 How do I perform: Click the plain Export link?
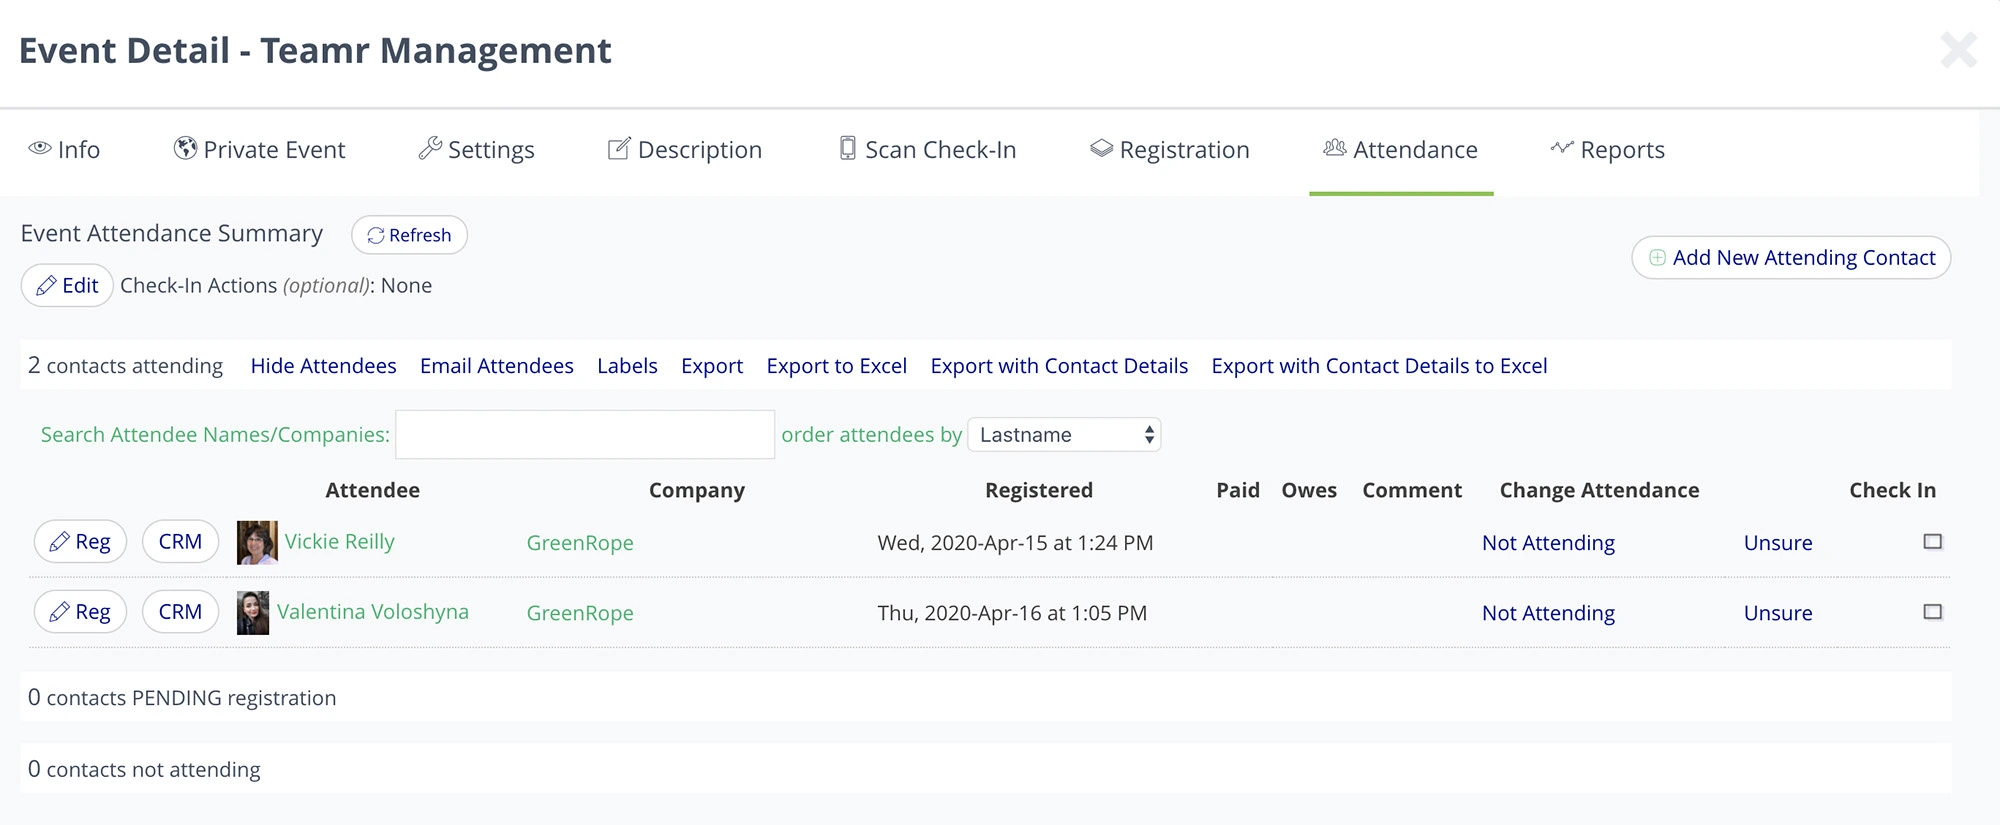point(712,366)
